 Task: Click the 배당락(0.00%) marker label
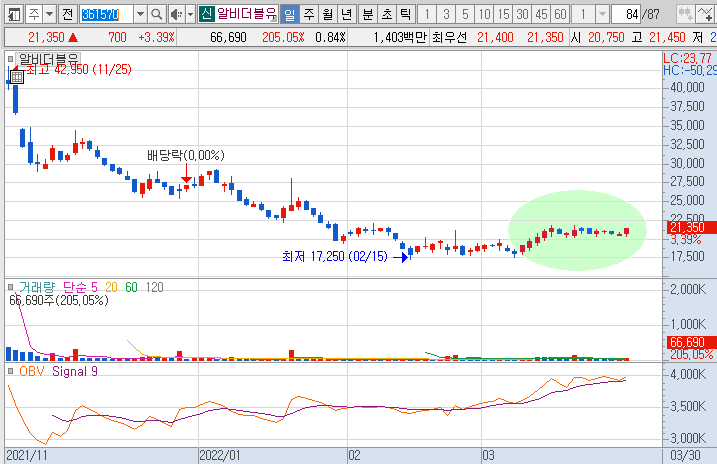pos(186,155)
